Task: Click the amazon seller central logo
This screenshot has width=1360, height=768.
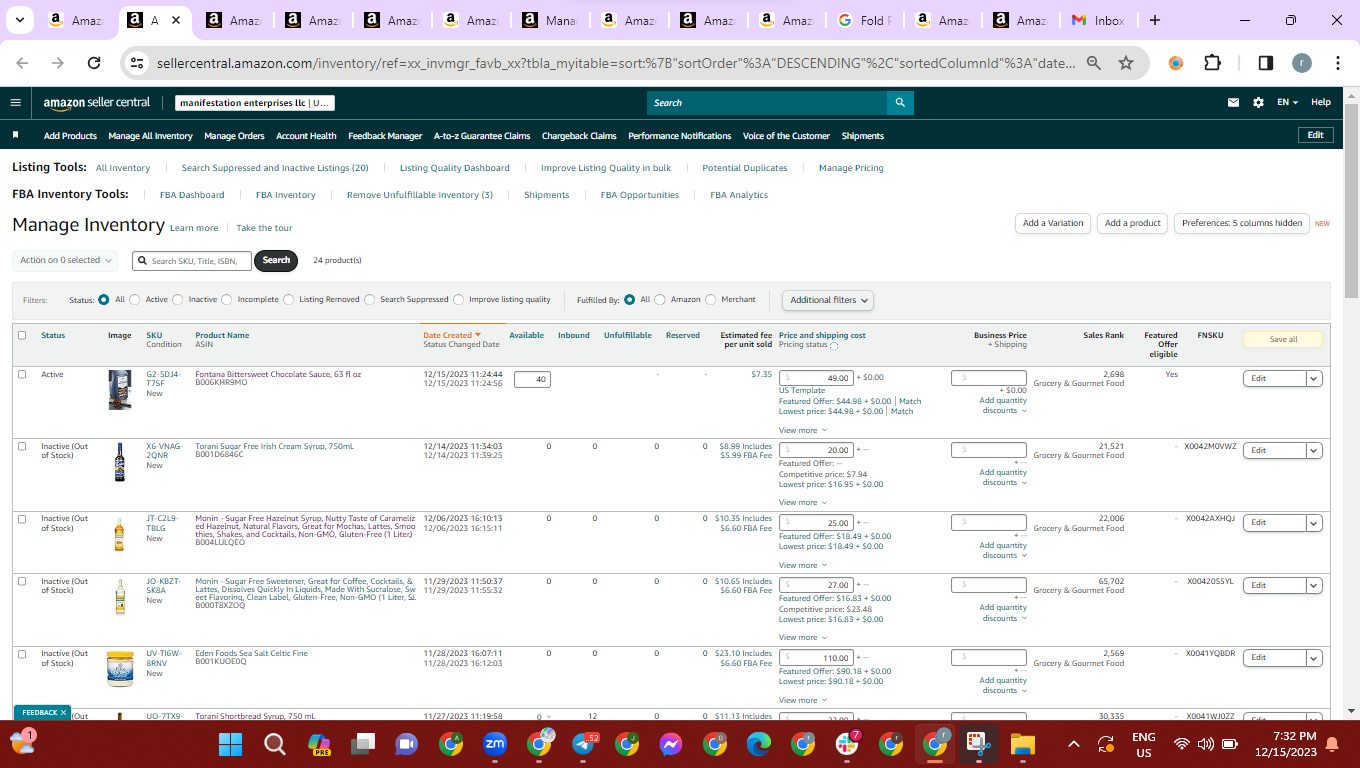Action: [97, 102]
